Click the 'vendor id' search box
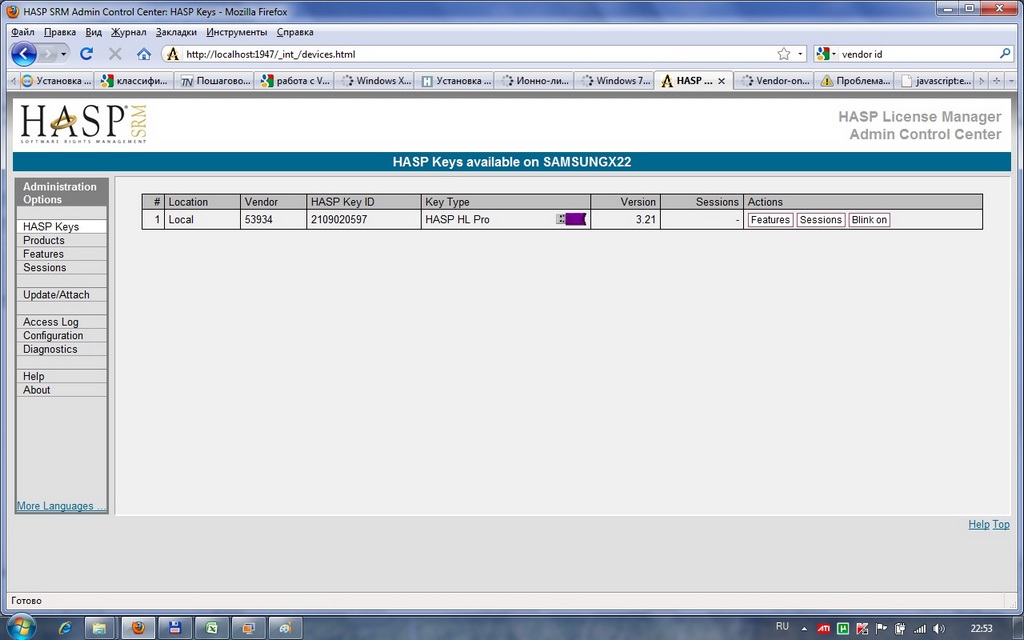 tap(918, 54)
